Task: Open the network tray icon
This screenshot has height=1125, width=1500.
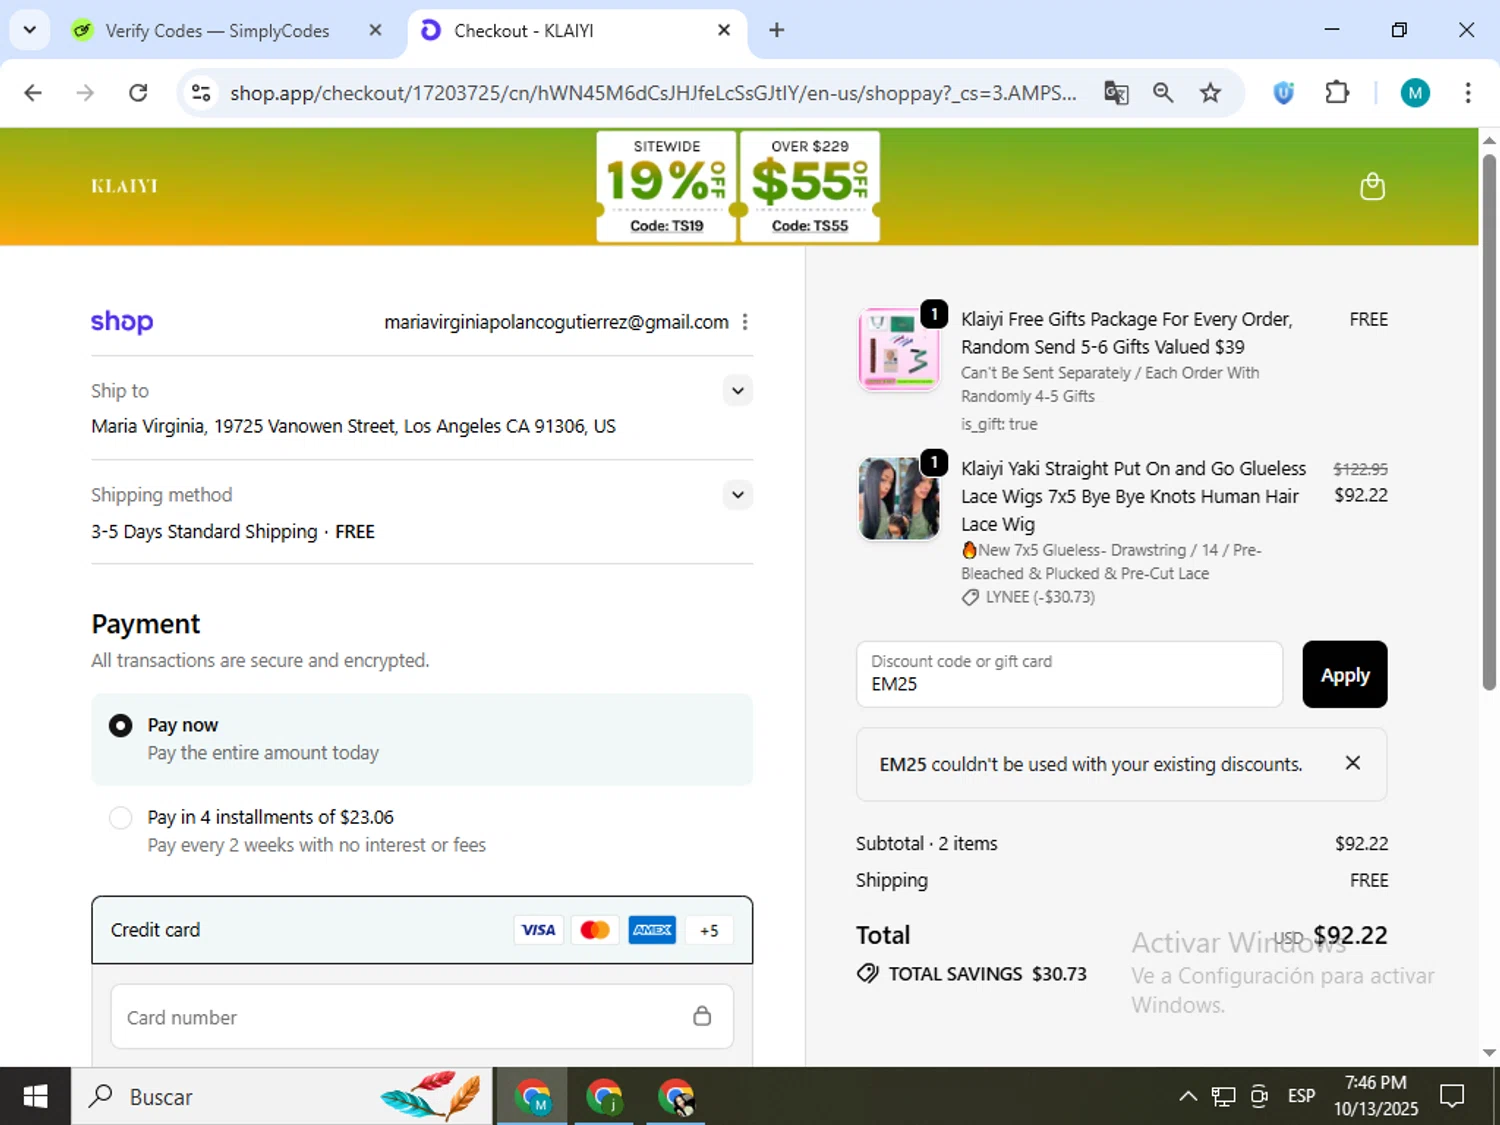Action: (x=1223, y=1096)
